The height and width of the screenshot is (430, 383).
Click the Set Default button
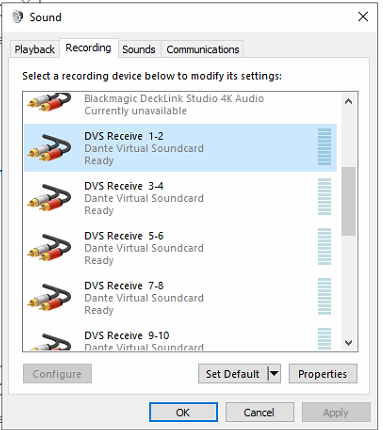233,374
